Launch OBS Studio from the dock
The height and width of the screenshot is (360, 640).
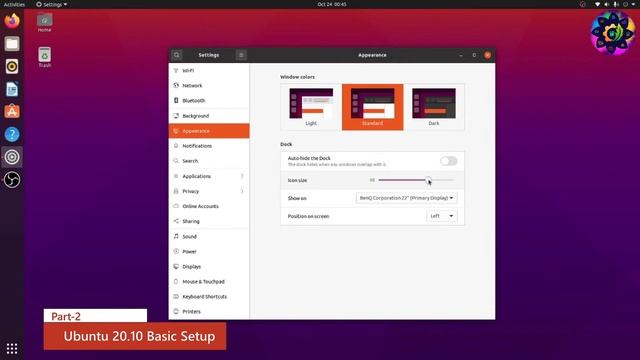click(12, 180)
